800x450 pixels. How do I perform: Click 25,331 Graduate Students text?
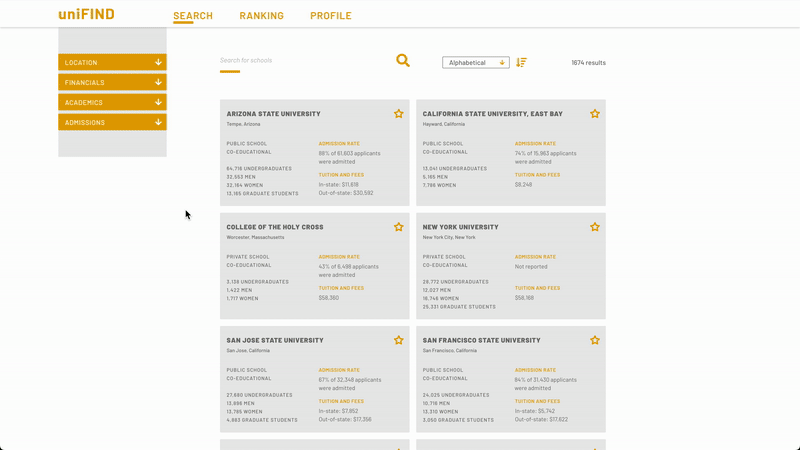459,307
